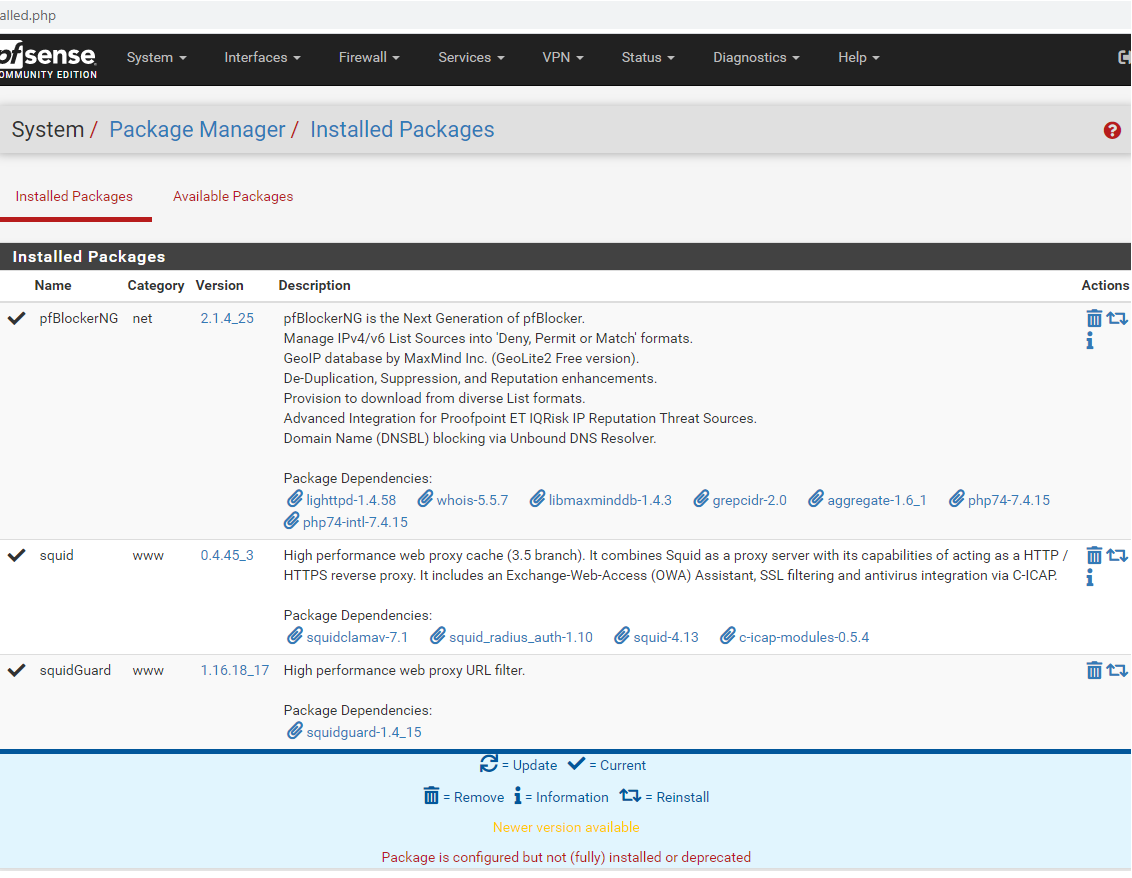Open php74-7.4.15 dependency link
1132x878 pixels.
point(1009,500)
